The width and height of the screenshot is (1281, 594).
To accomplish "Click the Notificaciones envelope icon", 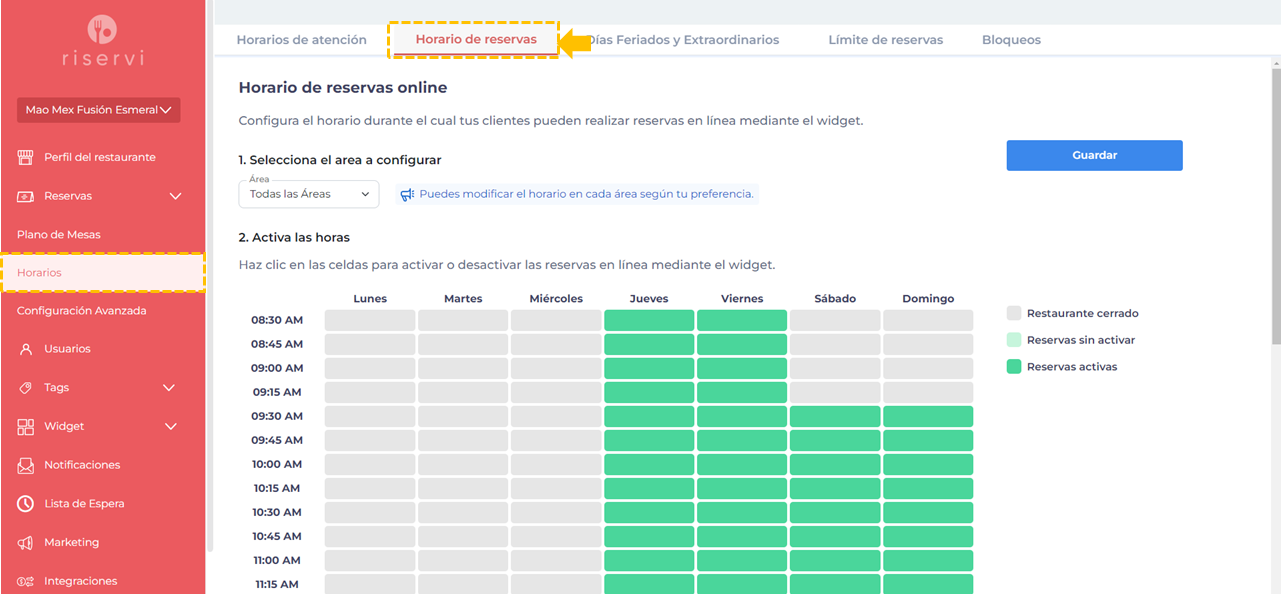I will coord(26,465).
